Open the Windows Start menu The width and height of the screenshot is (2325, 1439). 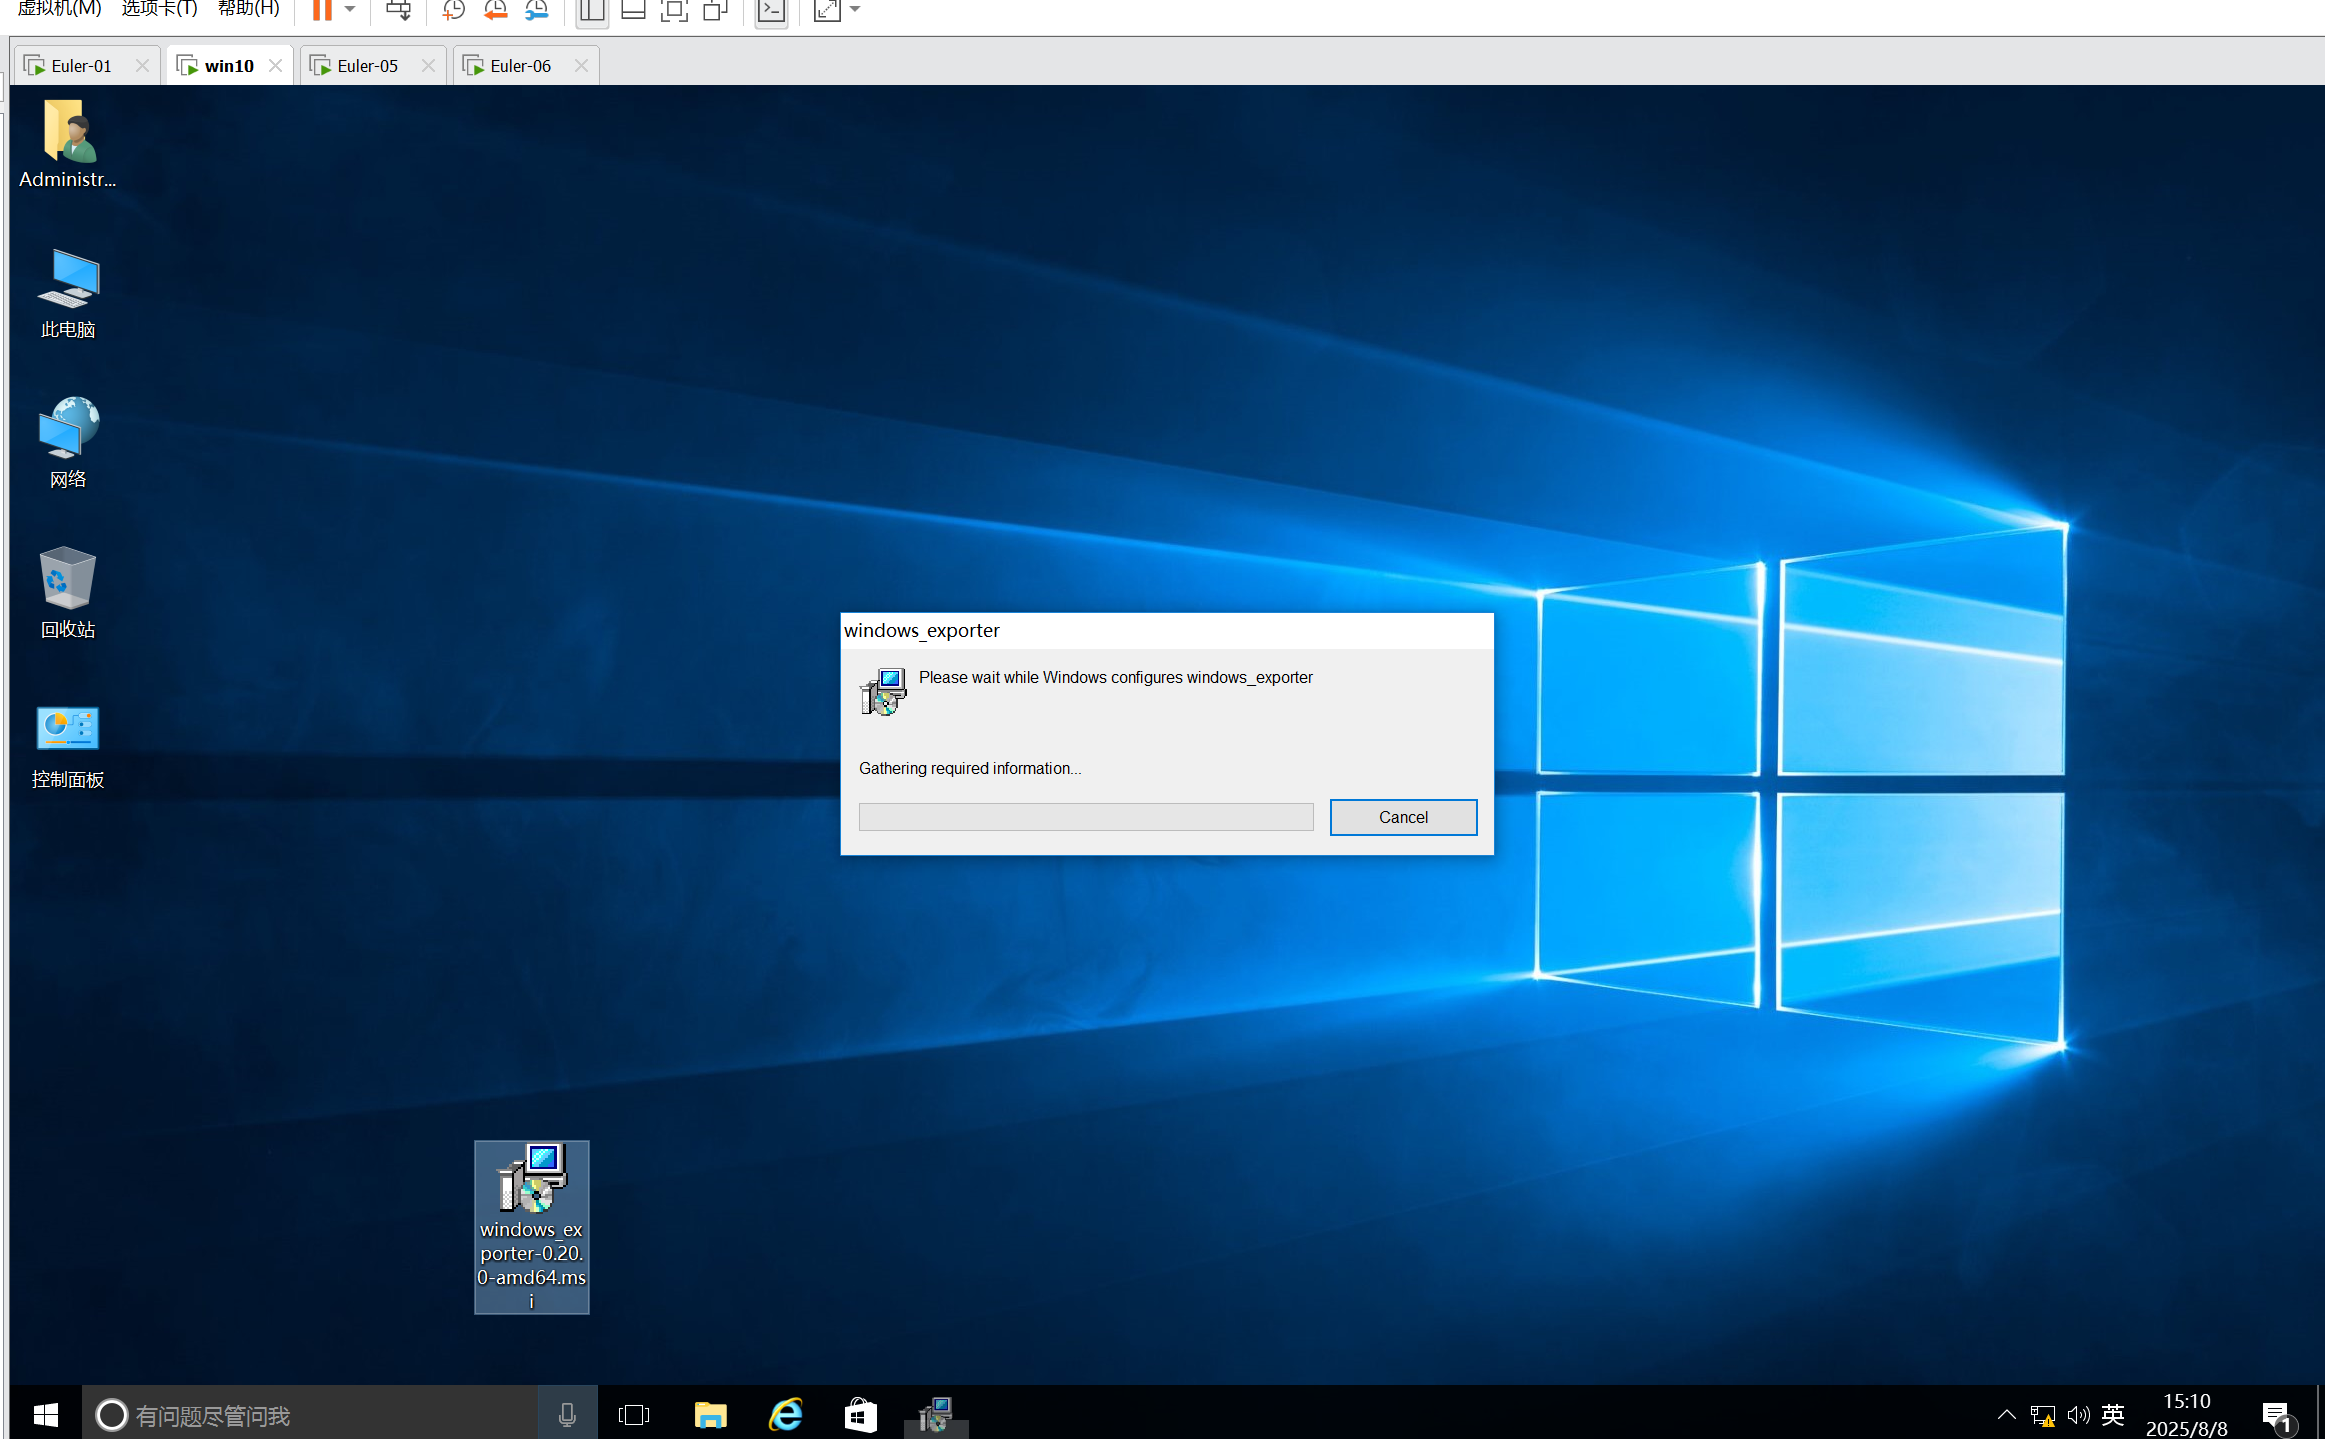46,1414
